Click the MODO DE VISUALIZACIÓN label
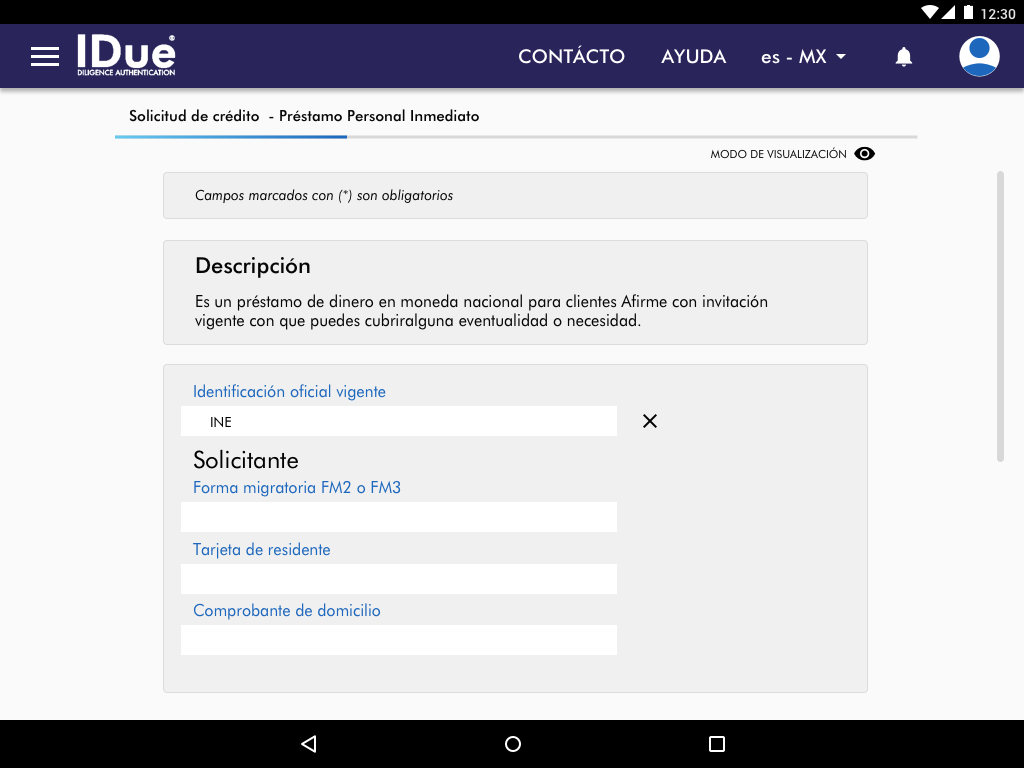The image size is (1024, 768). tap(778, 154)
